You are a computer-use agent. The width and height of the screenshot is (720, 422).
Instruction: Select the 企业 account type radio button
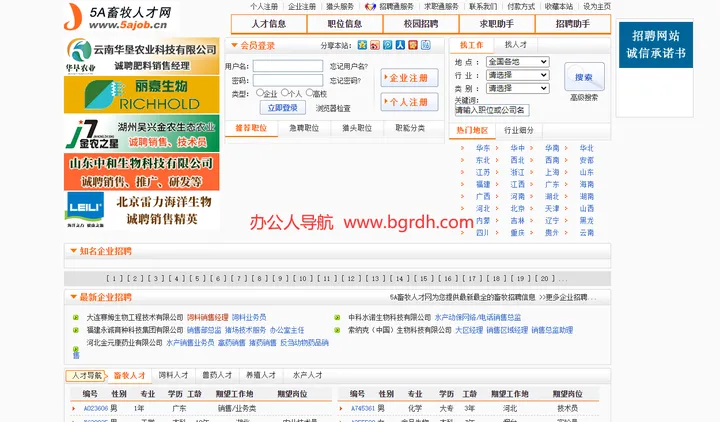pyautogui.click(x=260, y=93)
